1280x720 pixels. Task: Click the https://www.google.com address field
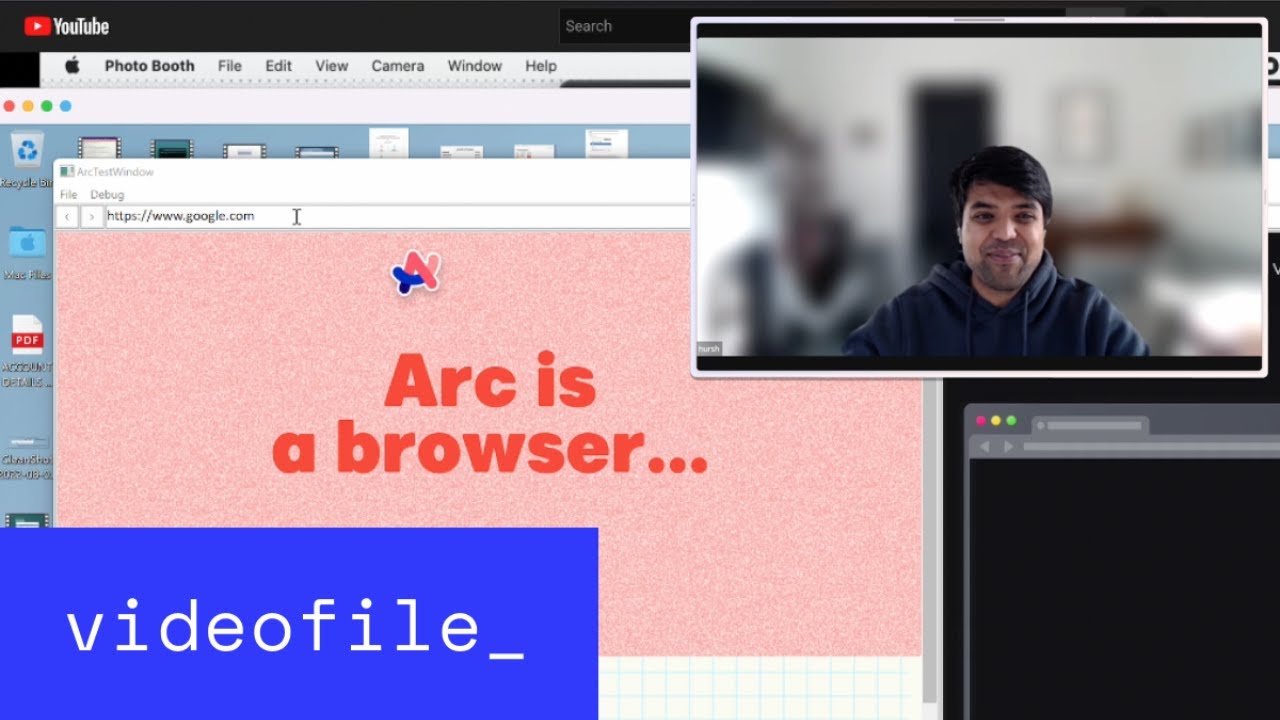397,216
